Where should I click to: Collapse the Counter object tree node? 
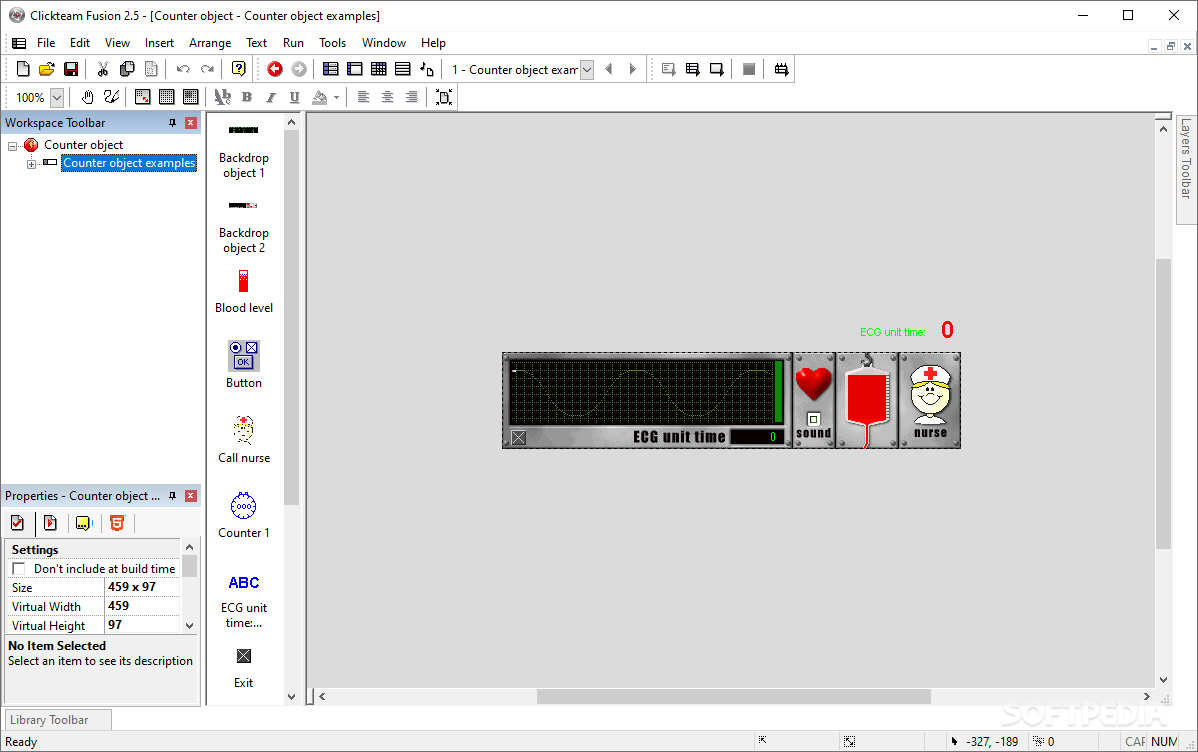click(12, 145)
